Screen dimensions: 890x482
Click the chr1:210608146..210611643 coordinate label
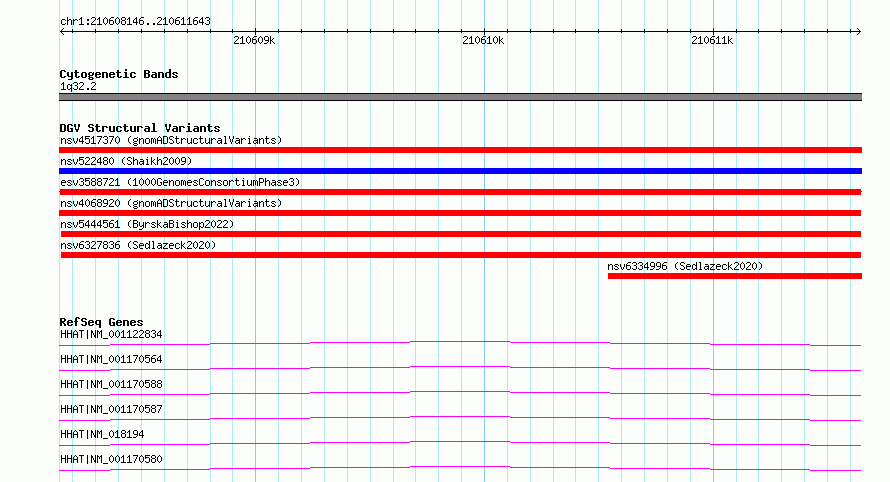coord(135,22)
